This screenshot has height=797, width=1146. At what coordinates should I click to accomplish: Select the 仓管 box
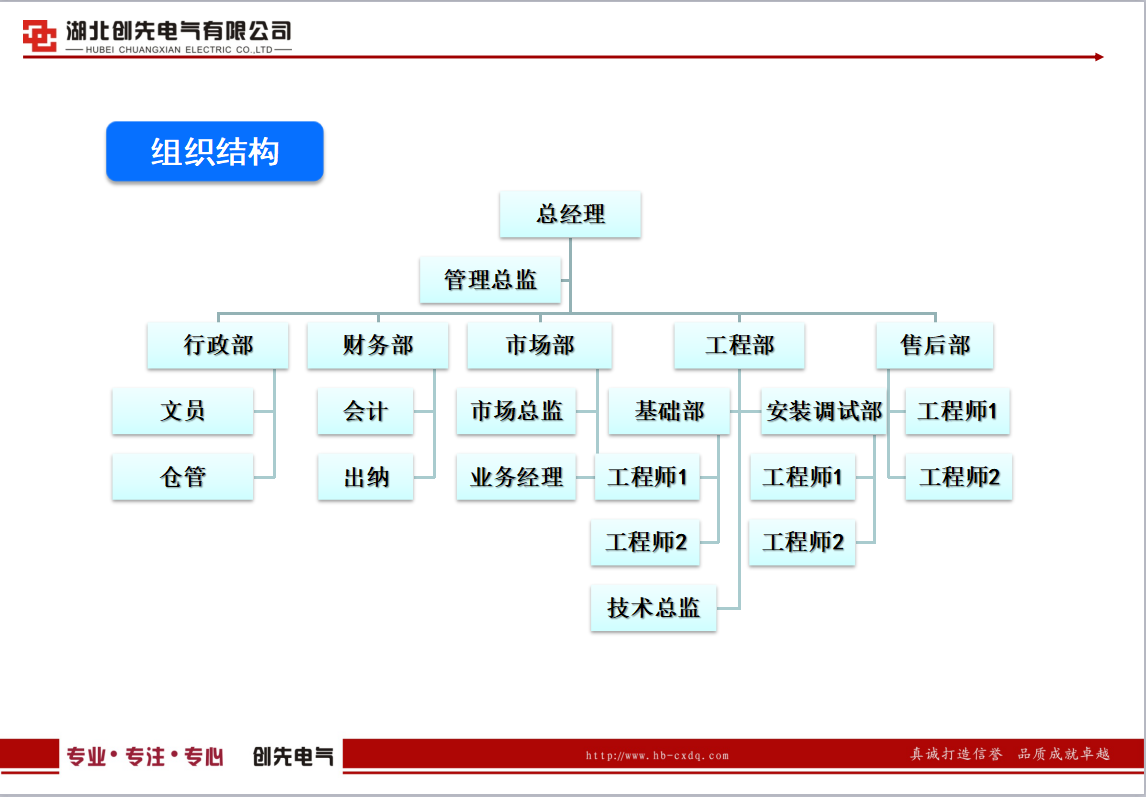[182, 477]
